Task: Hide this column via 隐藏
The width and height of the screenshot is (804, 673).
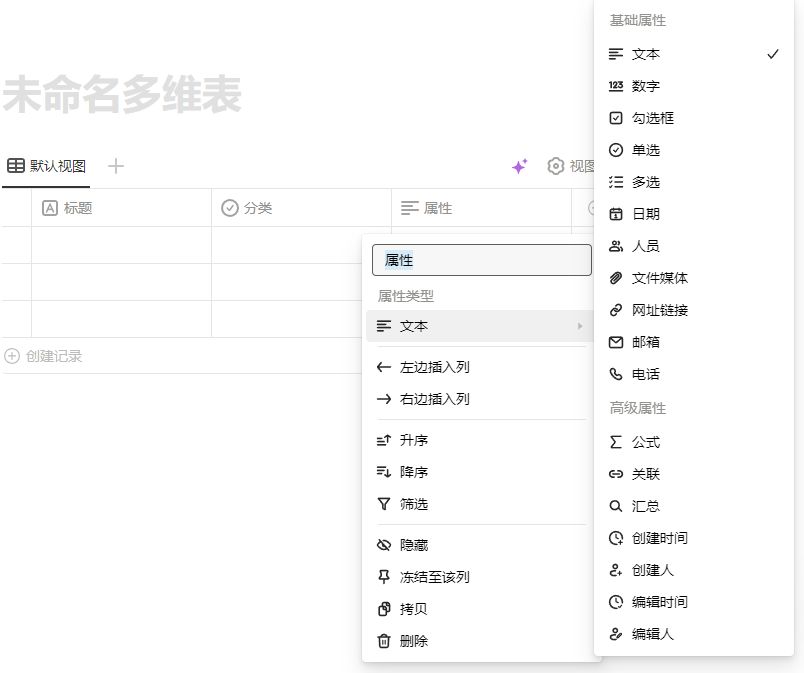Action: [x=414, y=545]
